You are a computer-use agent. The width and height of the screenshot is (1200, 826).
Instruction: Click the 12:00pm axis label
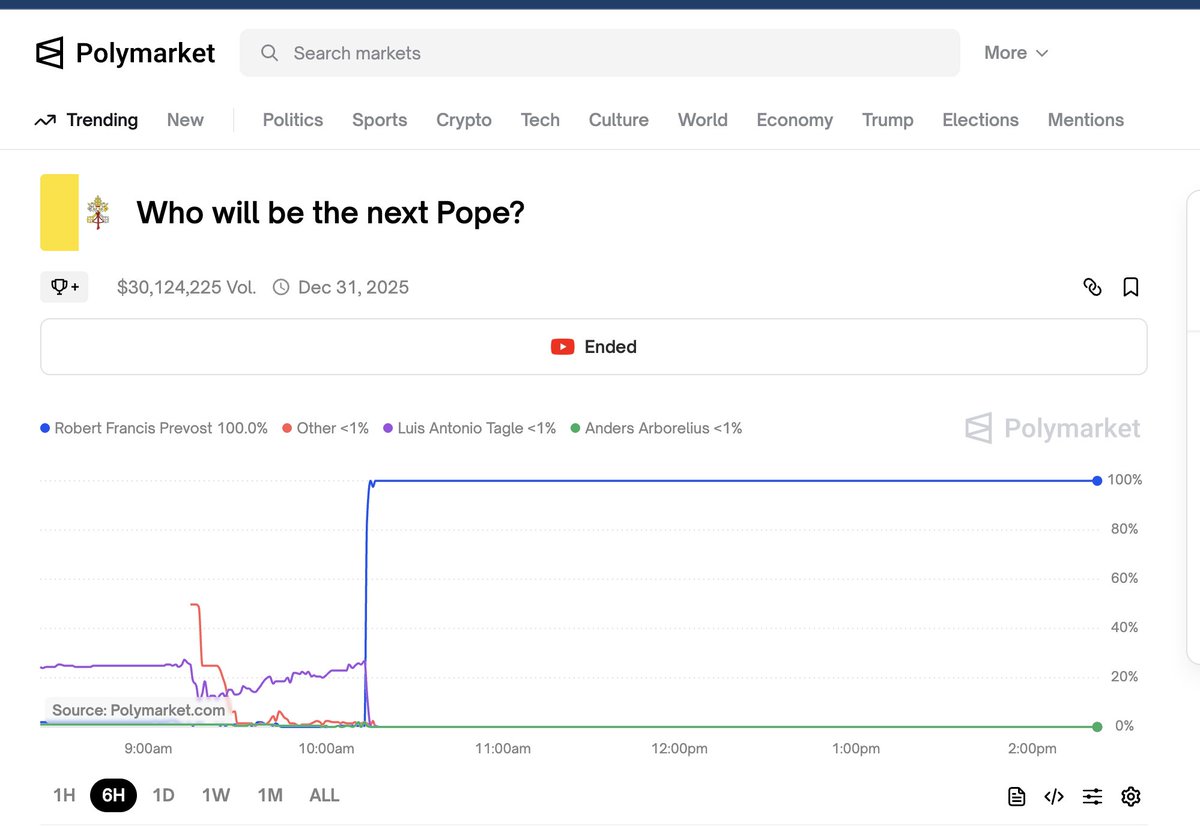(x=679, y=749)
